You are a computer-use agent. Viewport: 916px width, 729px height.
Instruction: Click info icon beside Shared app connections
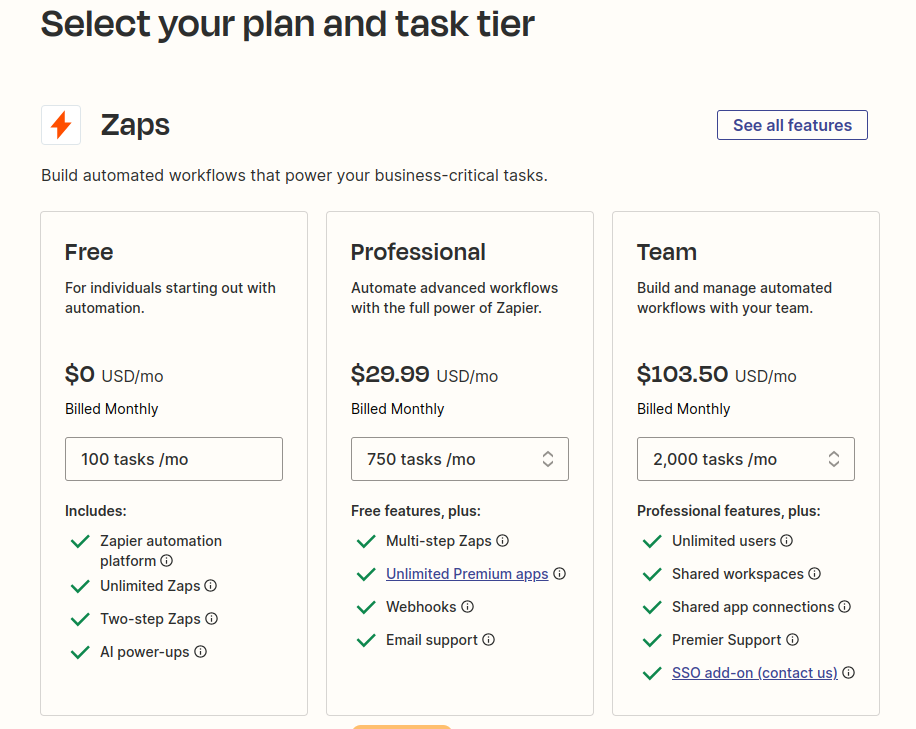click(x=845, y=607)
